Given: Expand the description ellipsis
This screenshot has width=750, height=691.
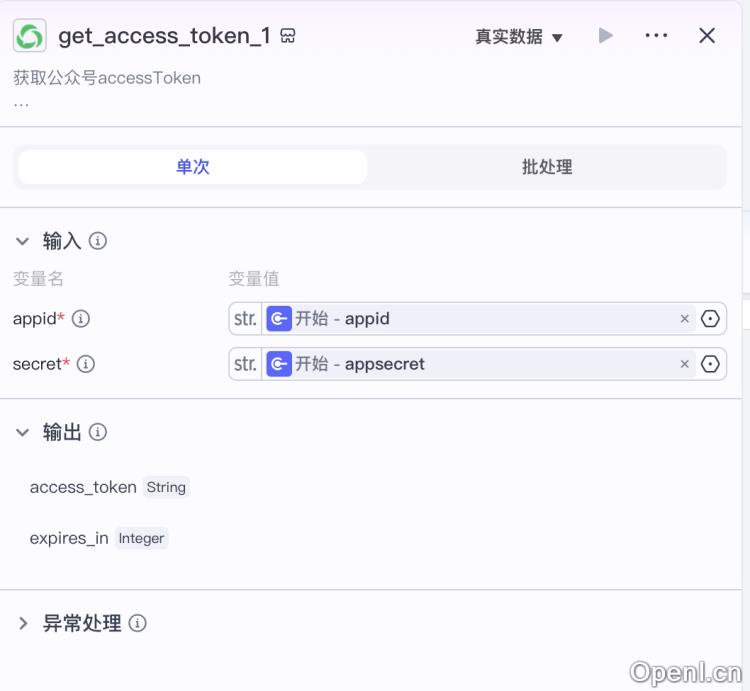Looking at the screenshot, I should point(21,104).
